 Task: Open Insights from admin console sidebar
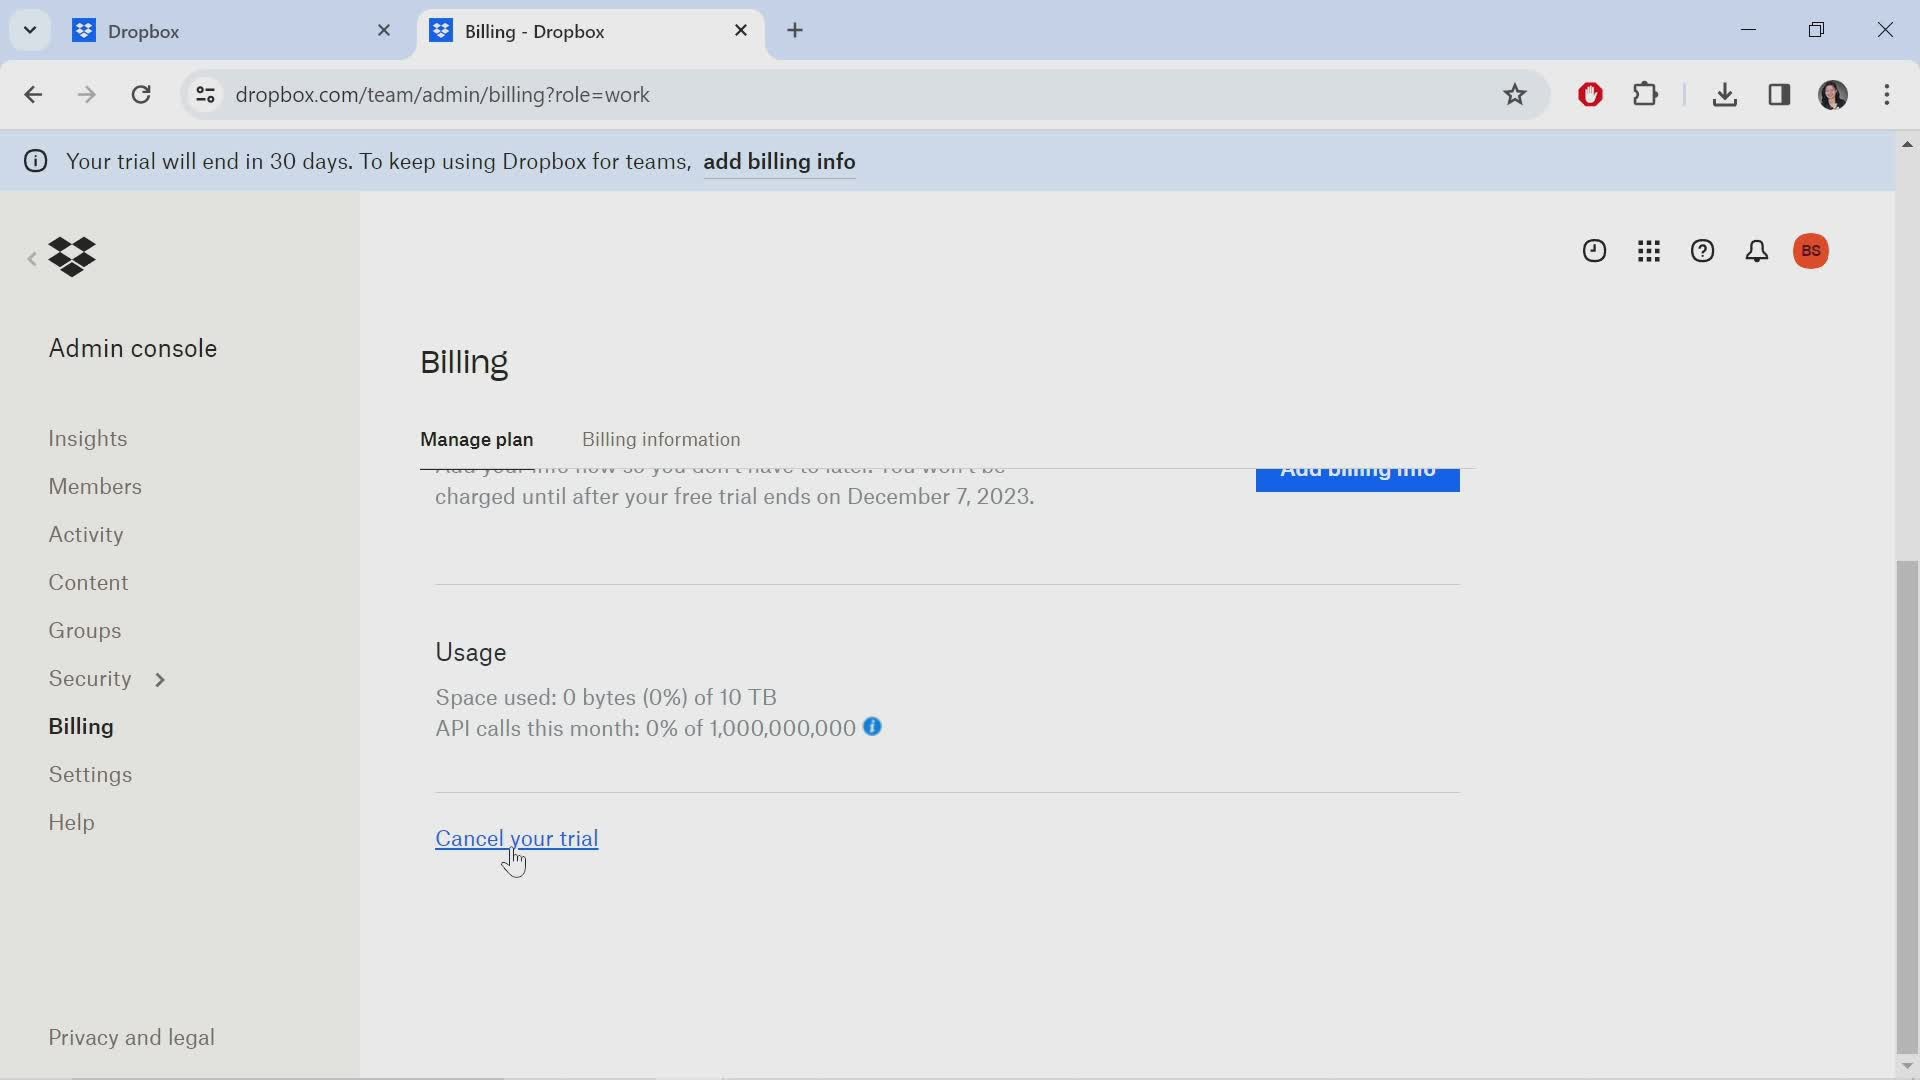click(88, 438)
